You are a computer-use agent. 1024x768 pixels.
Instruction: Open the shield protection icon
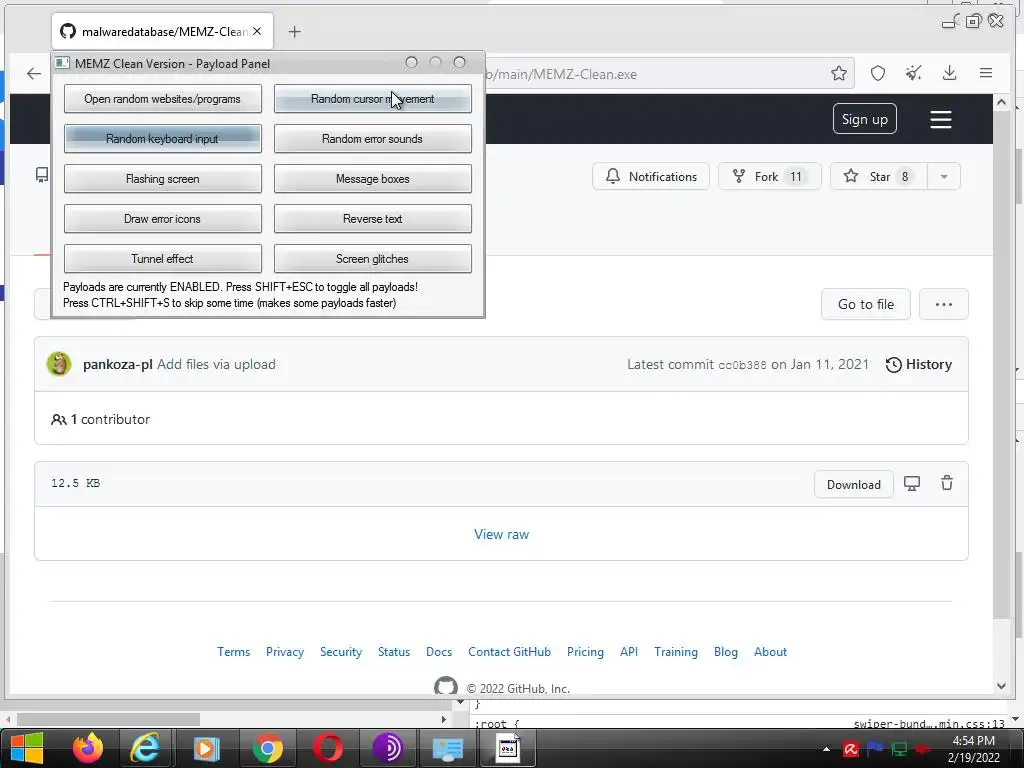[x=878, y=74]
